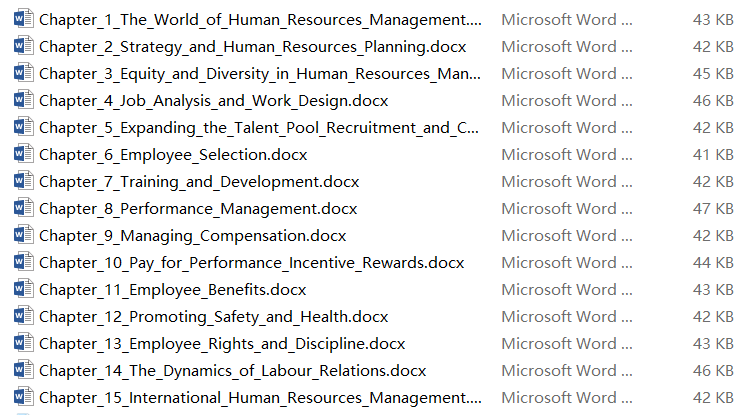Select Chapter_15_International_Human_Resources file name
The height and width of the screenshot is (415, 748).
[260, 397]
